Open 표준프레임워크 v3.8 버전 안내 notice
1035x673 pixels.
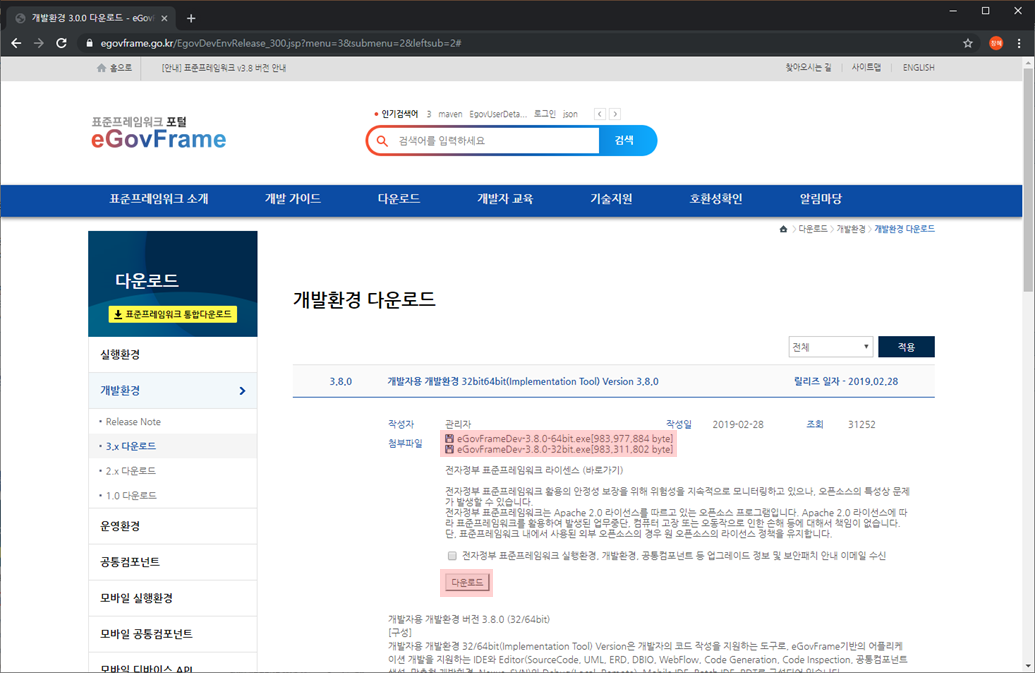pyautogui.click(x=224, y=68)
